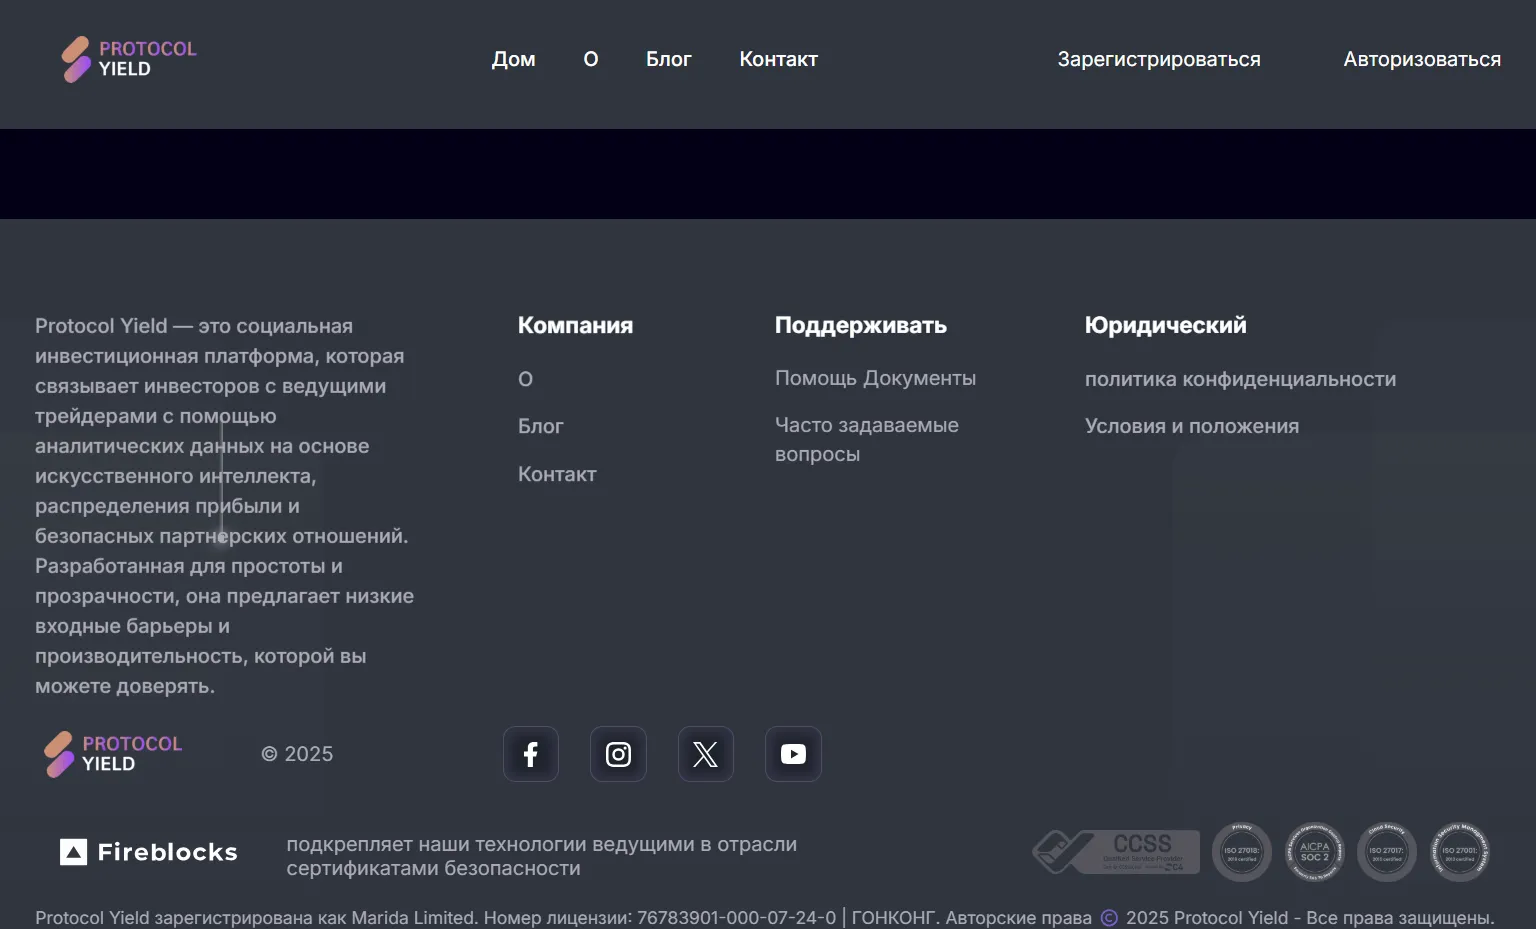Click the Protocol Yield footer logo
The image size is (1536, 929).
(x=113, y=754)
